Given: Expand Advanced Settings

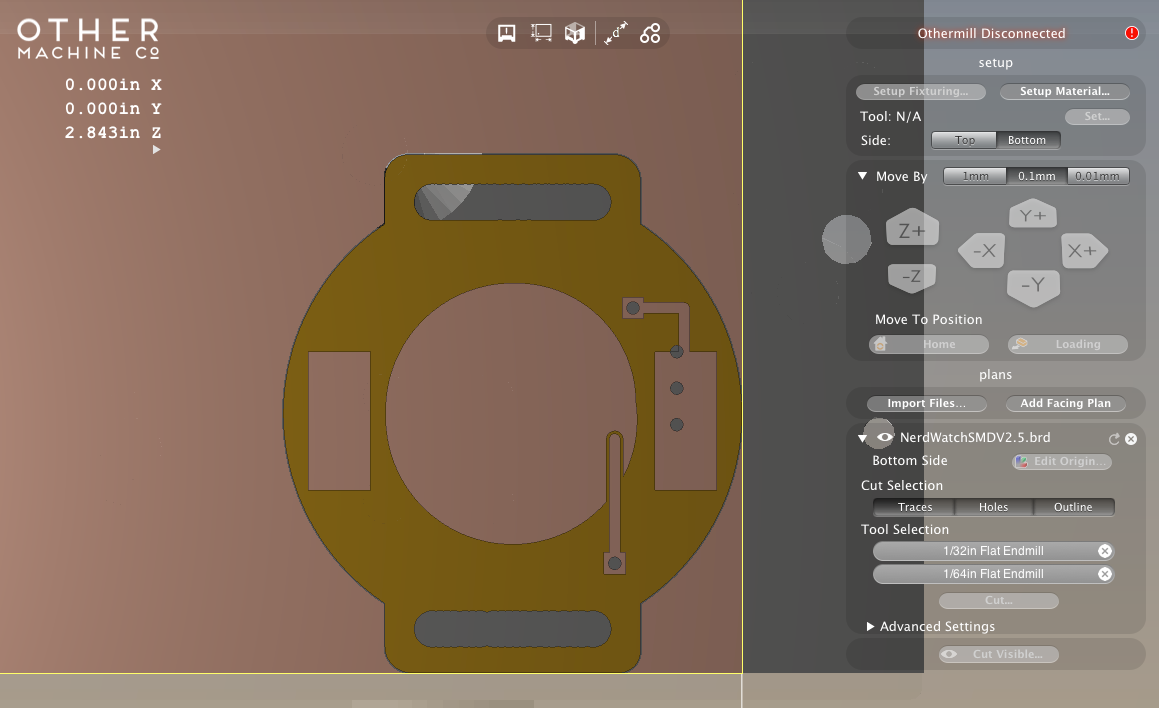Looking at the screenshot, I should (x=871, y=626).
